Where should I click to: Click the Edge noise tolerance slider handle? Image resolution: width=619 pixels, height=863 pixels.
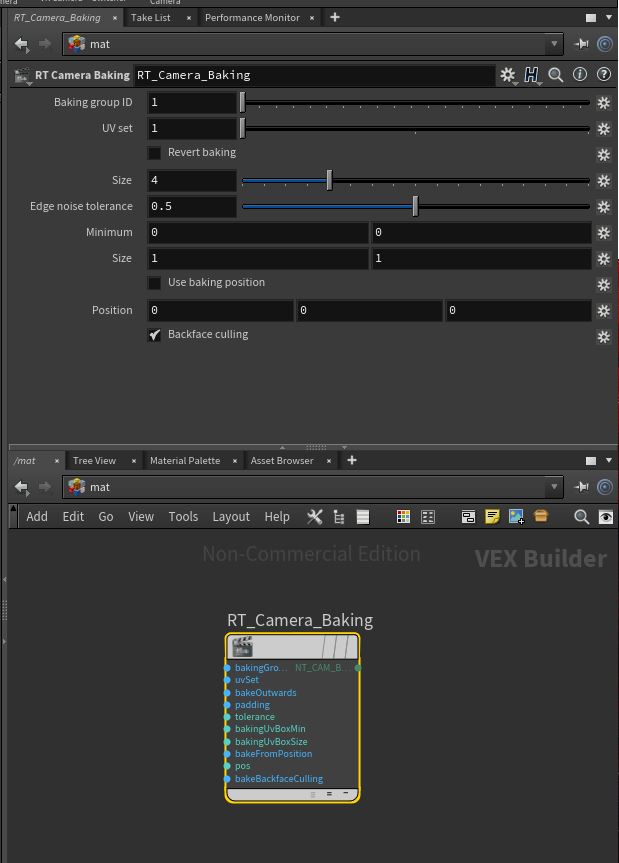pos(415,207)
